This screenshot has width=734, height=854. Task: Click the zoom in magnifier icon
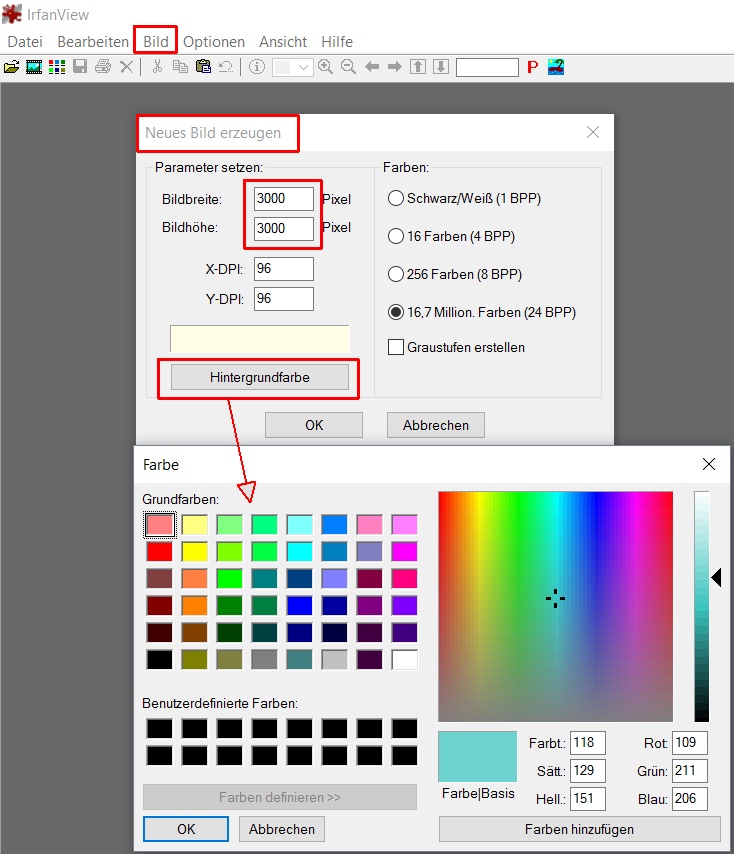[x=325, y=67]
